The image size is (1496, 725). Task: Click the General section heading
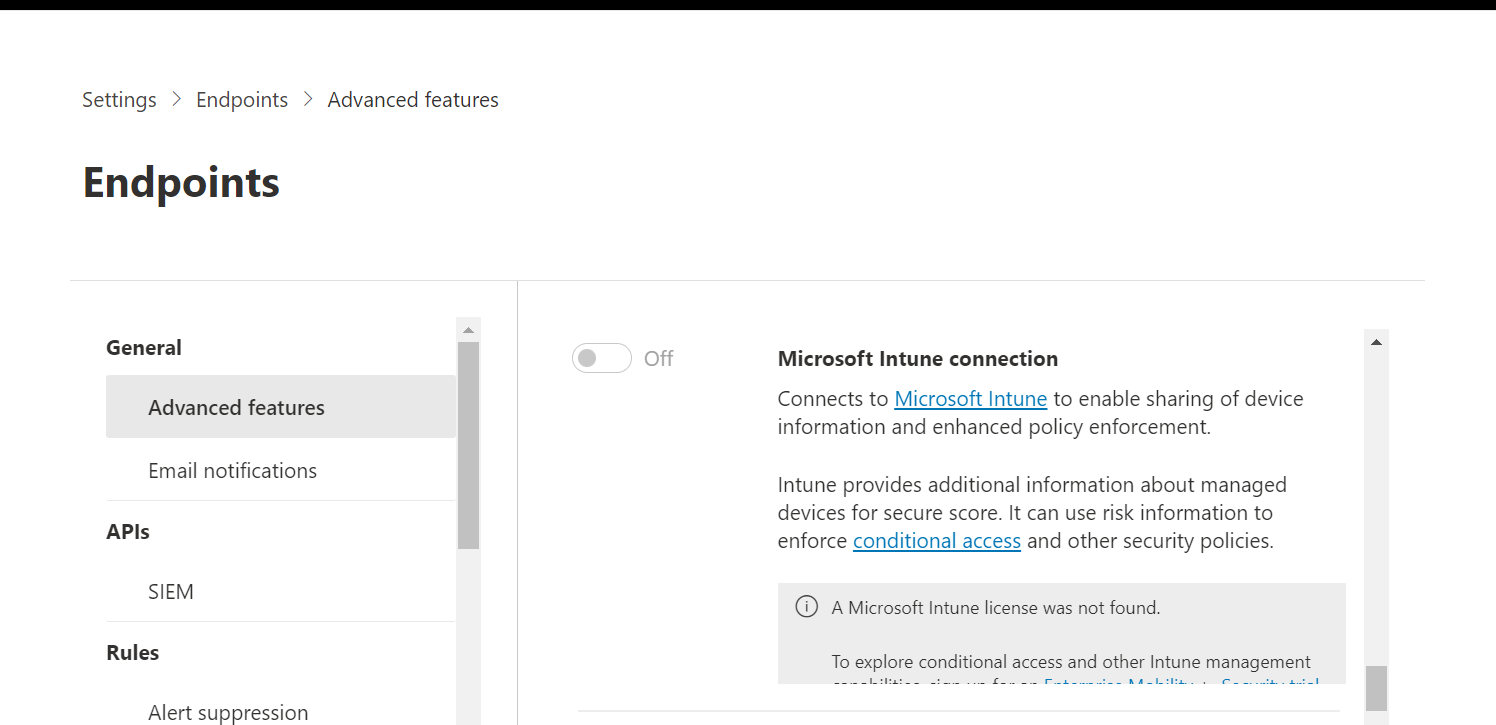click(x=144, y=348)
